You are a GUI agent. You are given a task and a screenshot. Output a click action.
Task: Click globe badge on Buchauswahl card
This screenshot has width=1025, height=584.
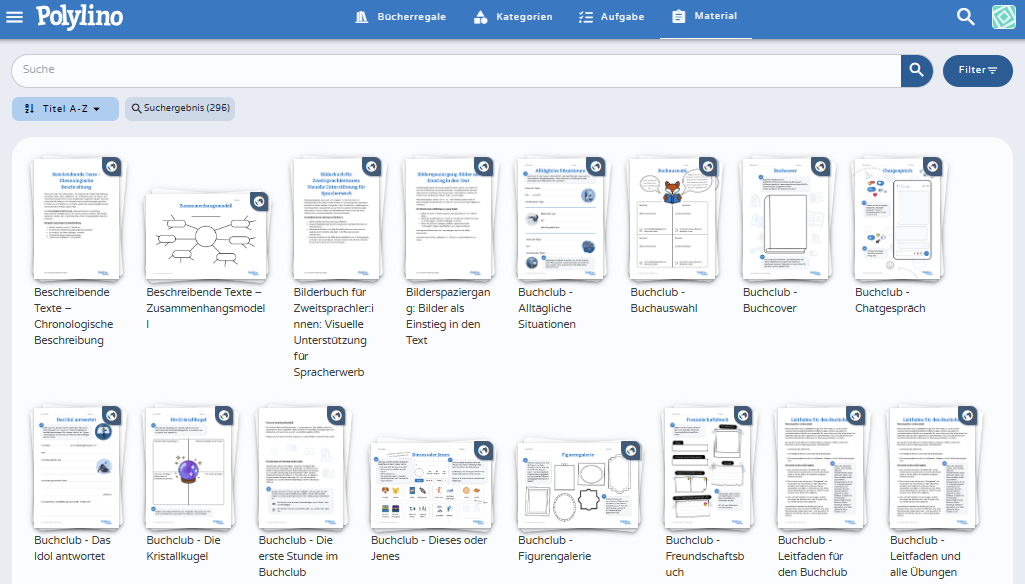pyautogui.click(x=709, y=167)
